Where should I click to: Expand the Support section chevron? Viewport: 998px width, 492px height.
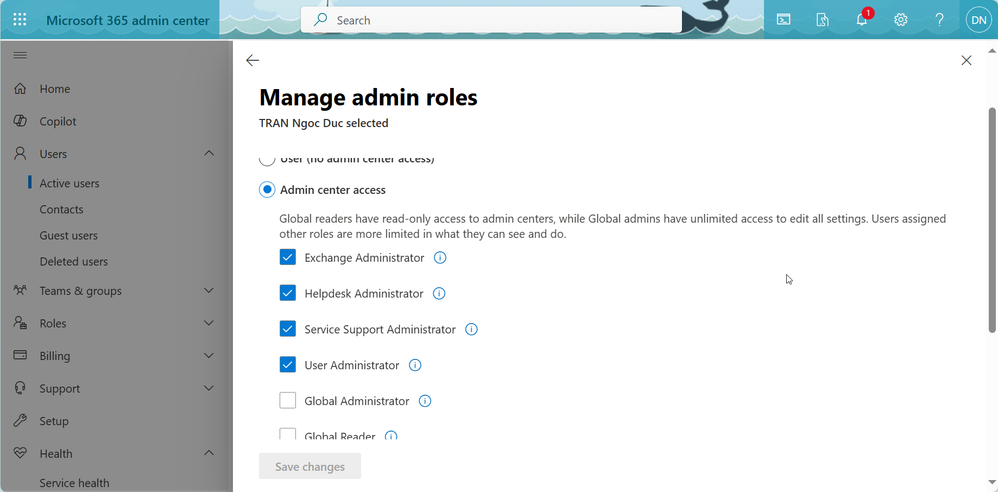(x=209, y=388)
